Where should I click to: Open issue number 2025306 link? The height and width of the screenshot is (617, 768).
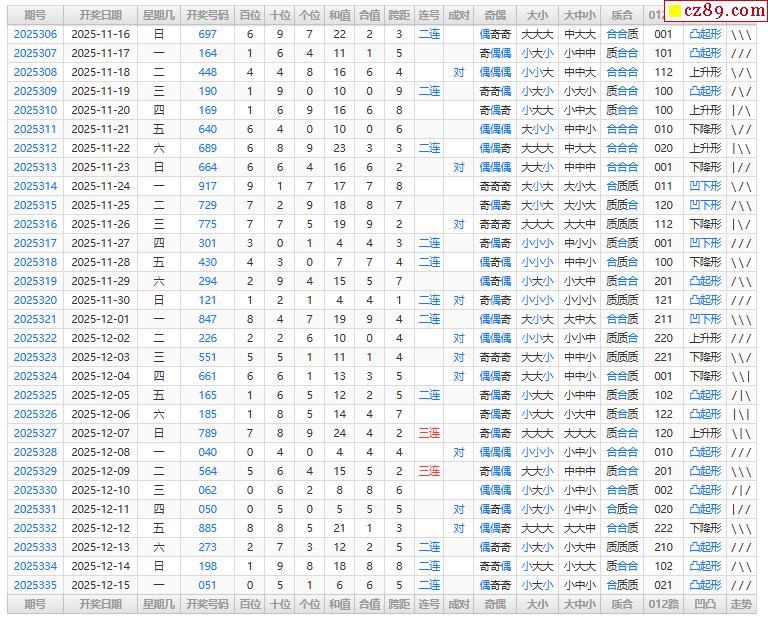coord(35,34)
